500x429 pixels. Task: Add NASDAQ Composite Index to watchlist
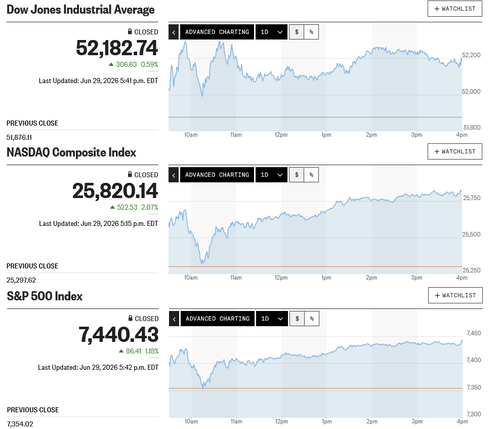[455, 152]
